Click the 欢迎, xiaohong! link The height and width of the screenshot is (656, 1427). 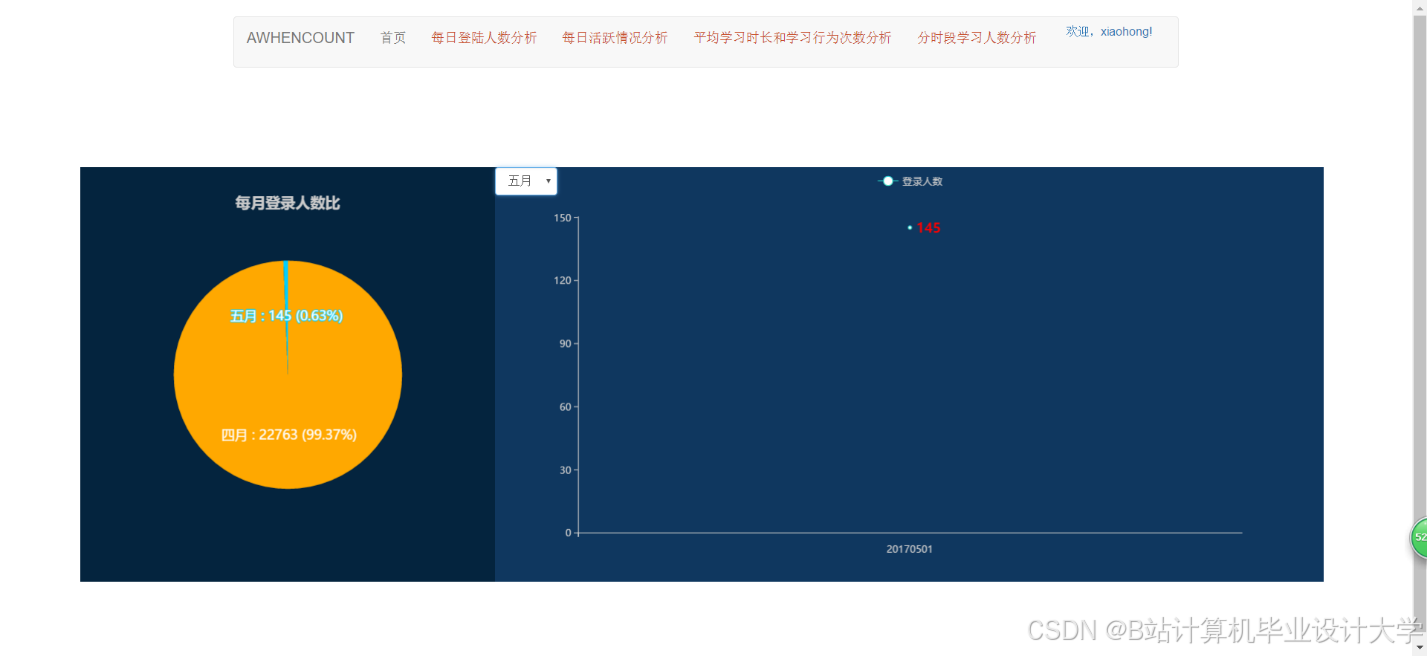point(1108,31)
